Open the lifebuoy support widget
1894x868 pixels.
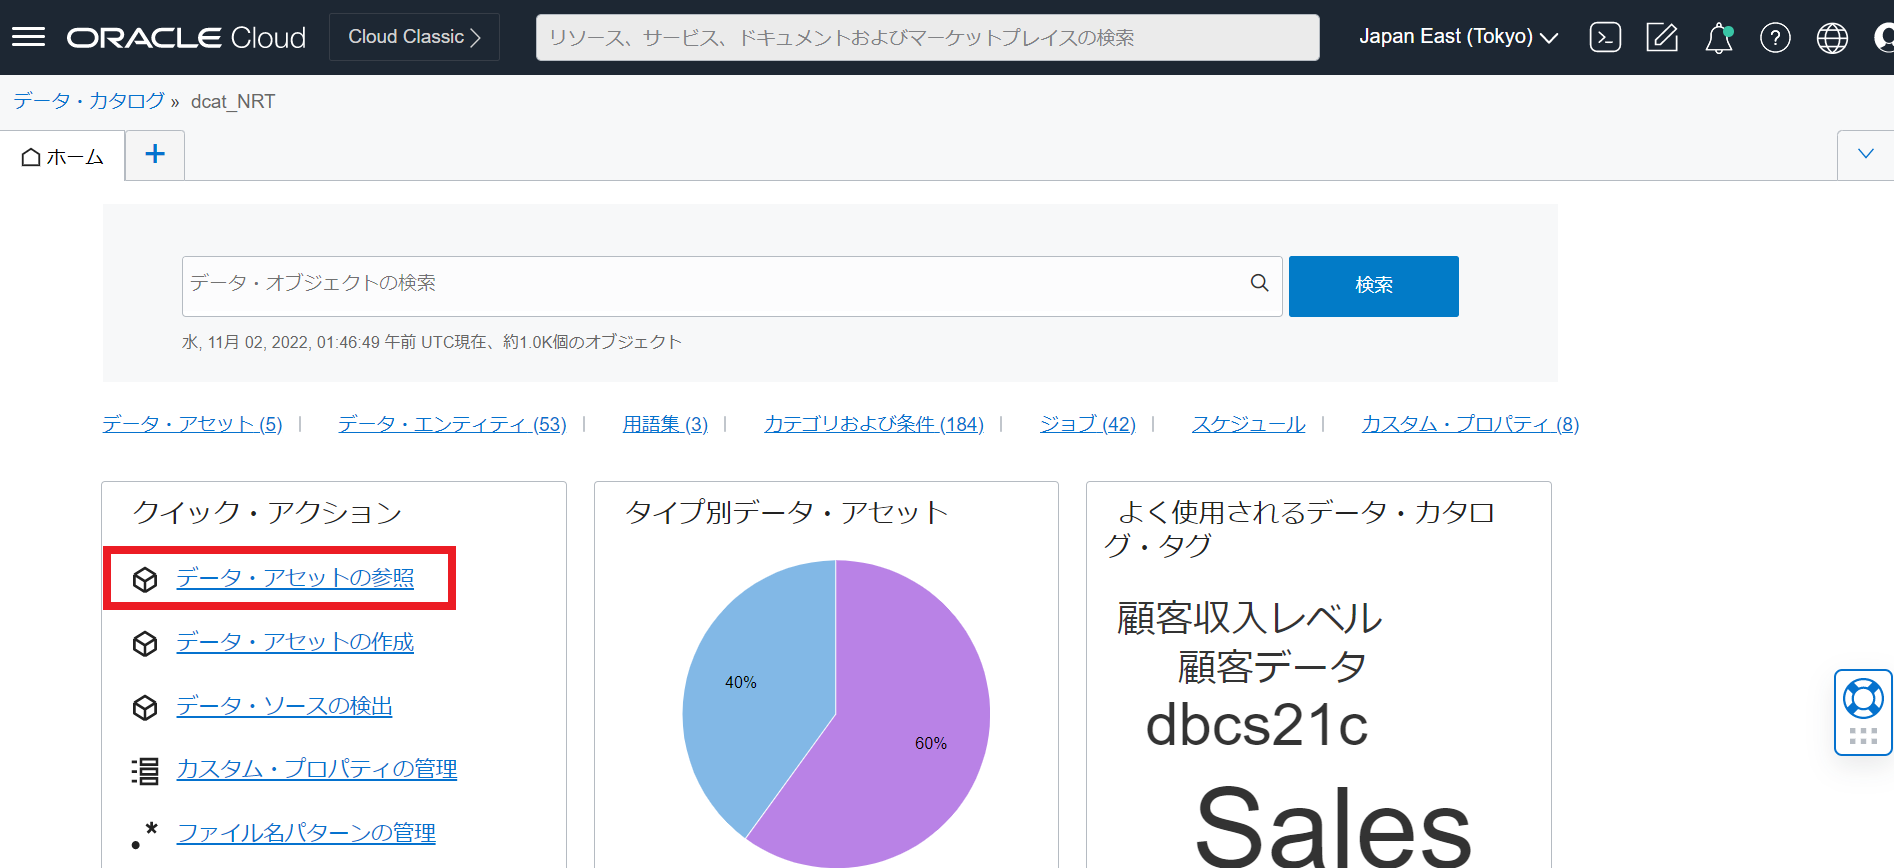click(x=1863, y=699)
